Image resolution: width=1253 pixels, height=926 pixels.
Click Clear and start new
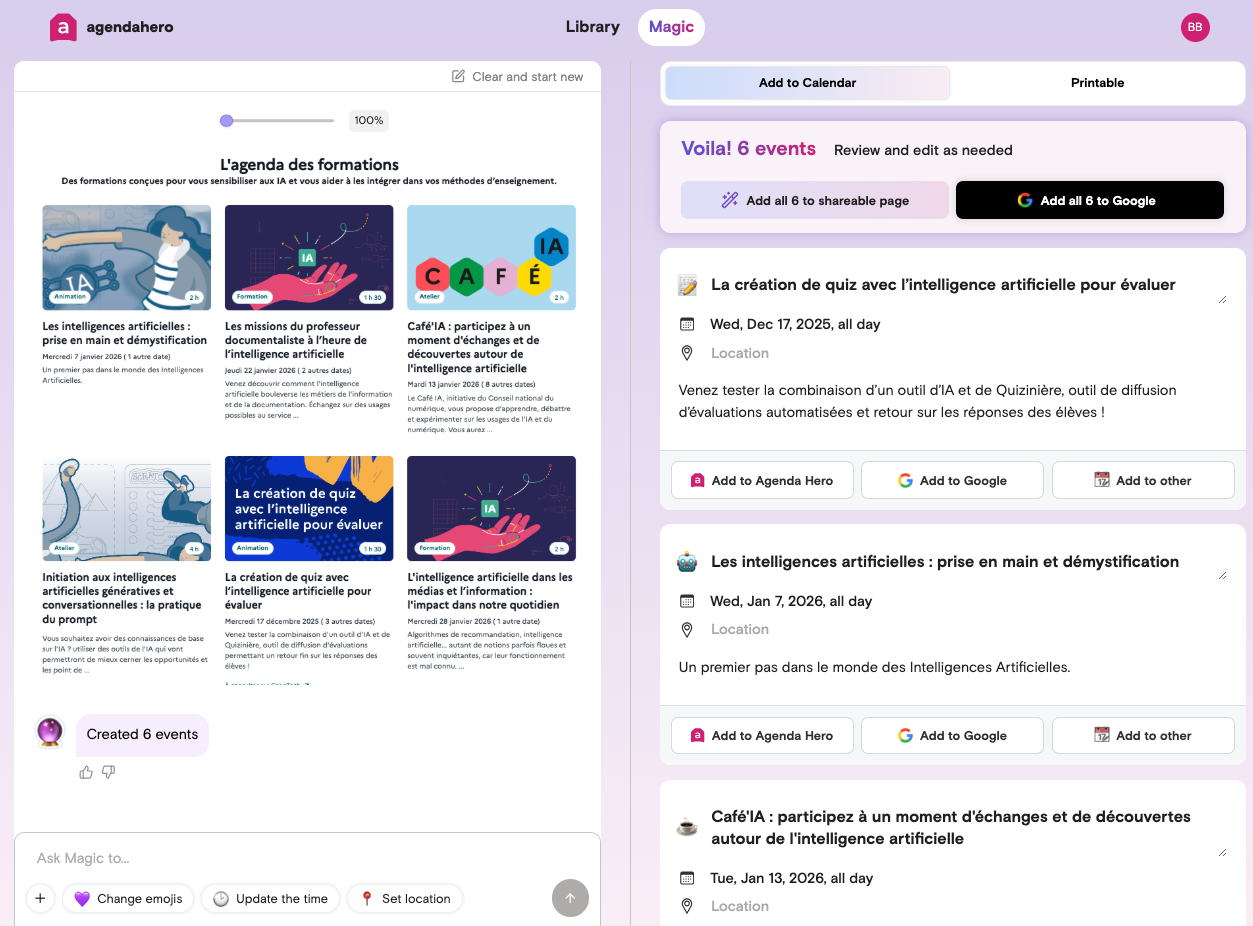point(517,77)
